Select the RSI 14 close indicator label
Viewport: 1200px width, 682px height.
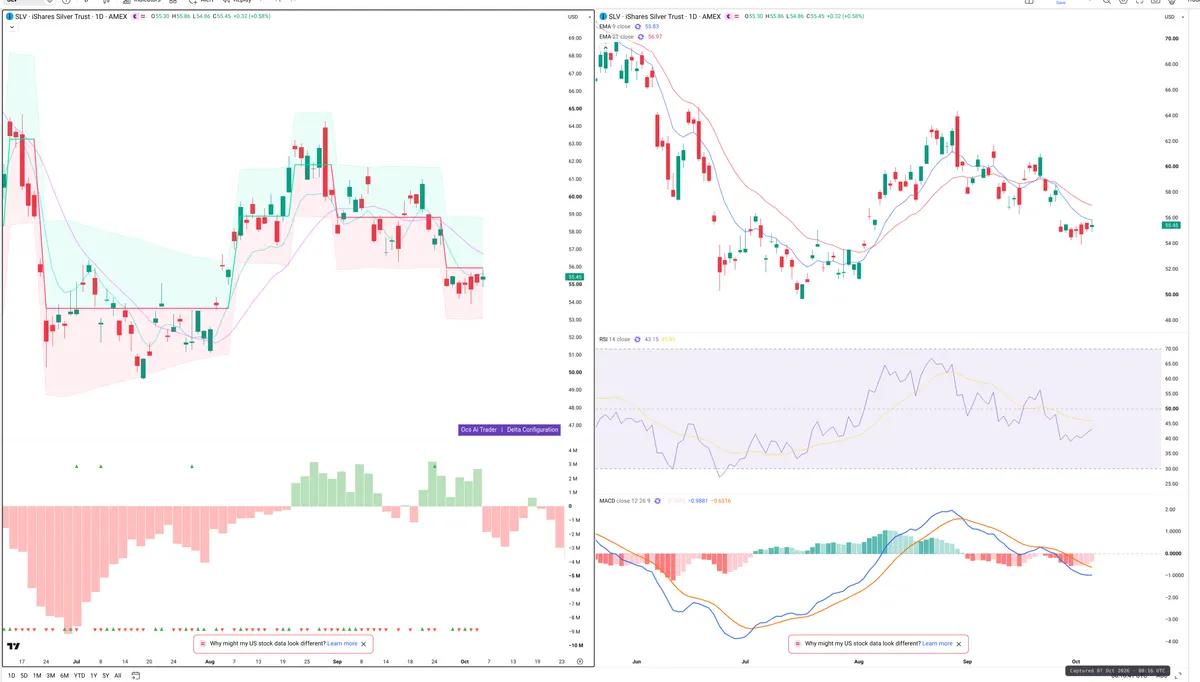(x=614, y=339)
